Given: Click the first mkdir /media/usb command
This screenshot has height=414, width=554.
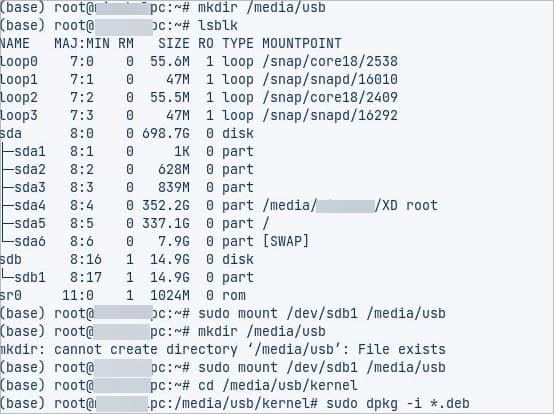Looking at the screenshot, I should tap(262, 7).
